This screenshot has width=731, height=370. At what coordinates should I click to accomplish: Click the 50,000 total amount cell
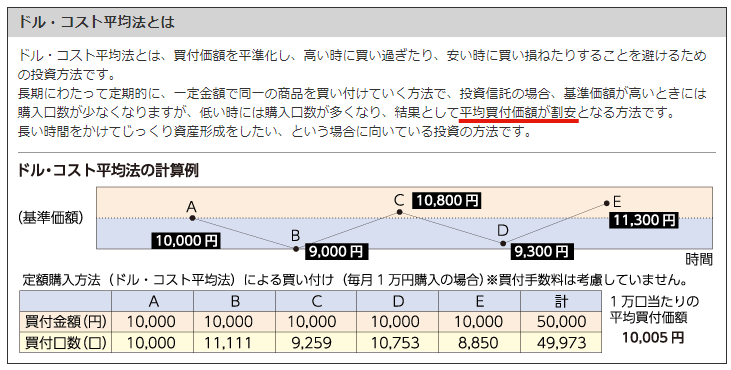[561, 322]
